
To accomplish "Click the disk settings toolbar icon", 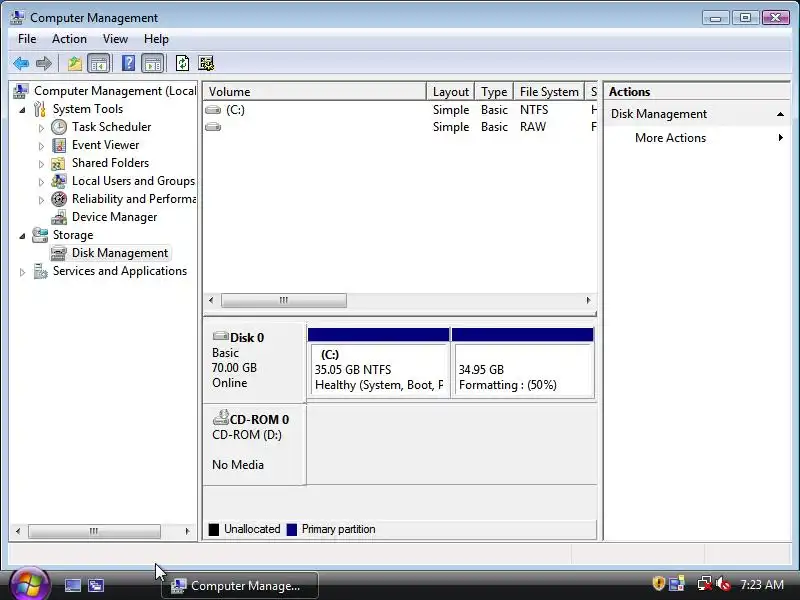I will (x=206, y=64).
